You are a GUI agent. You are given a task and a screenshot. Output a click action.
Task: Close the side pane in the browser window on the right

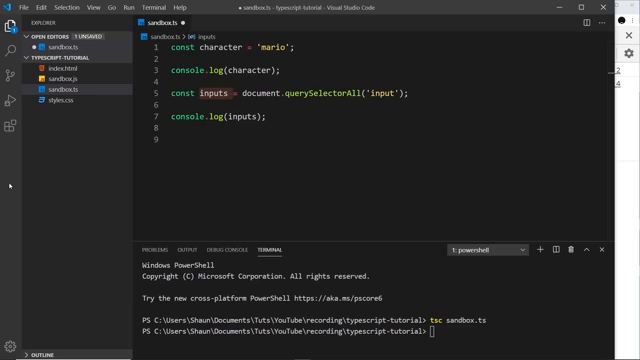click(629, 36)
